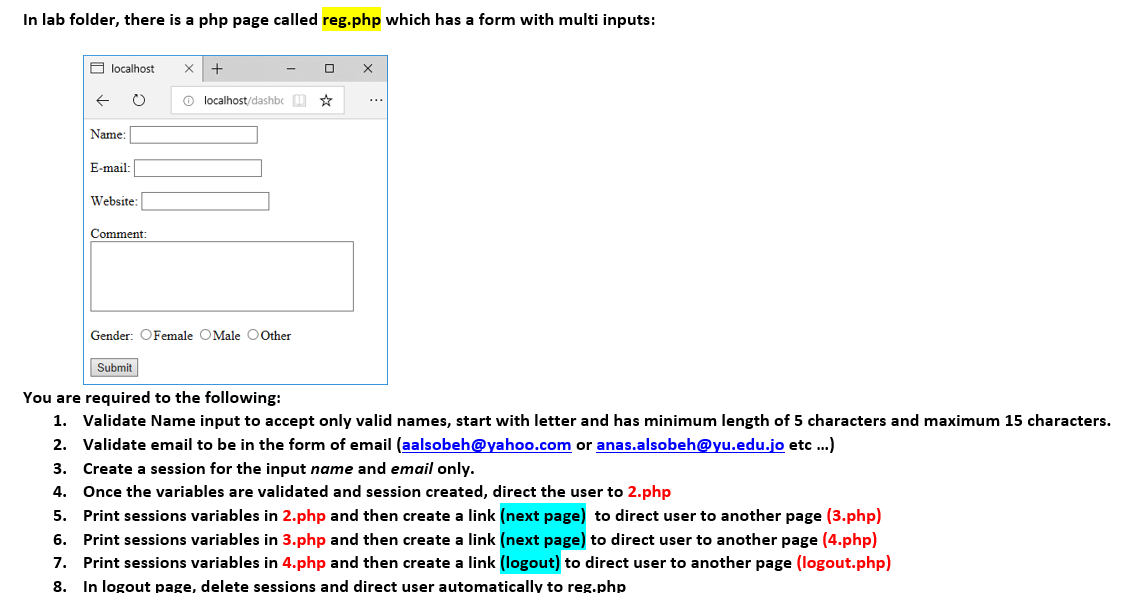
Task: Select the Male gender radio button
Action: pyautogui.click(x=204, y=334)
